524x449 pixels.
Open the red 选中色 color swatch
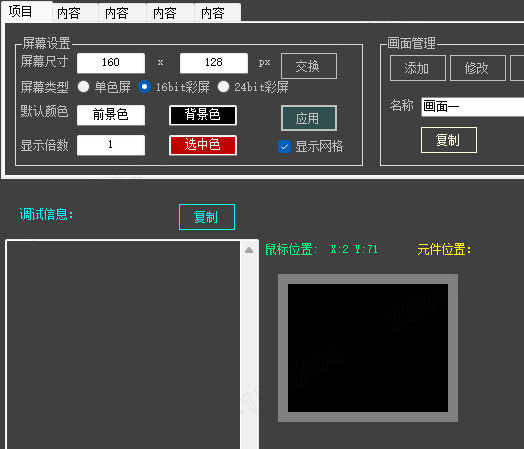(203, 145)
